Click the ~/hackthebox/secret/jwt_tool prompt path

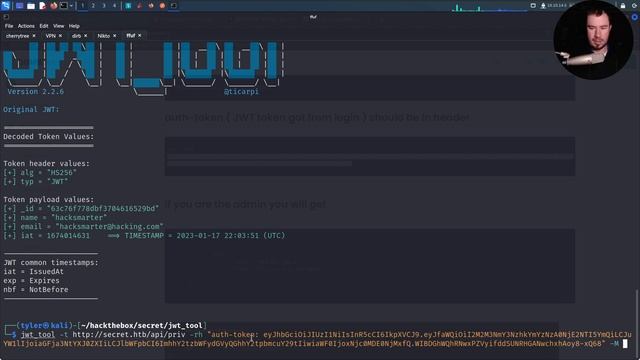[142, 325]
